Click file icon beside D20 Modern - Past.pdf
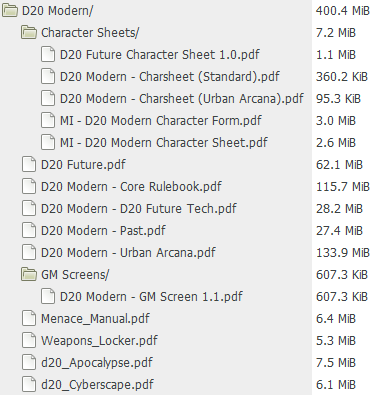Image resolution: width=377 pixels, height=398 pixels. 29,231
